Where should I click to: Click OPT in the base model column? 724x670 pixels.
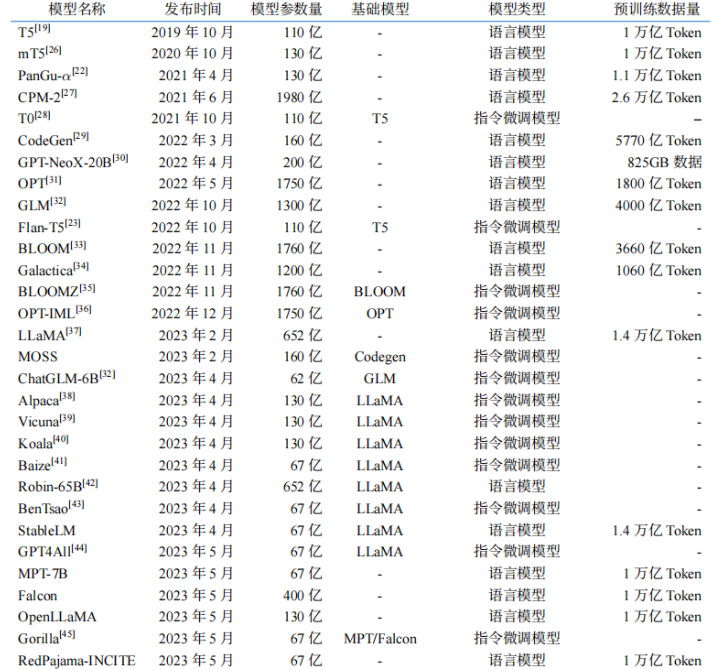tap(380, 313)
